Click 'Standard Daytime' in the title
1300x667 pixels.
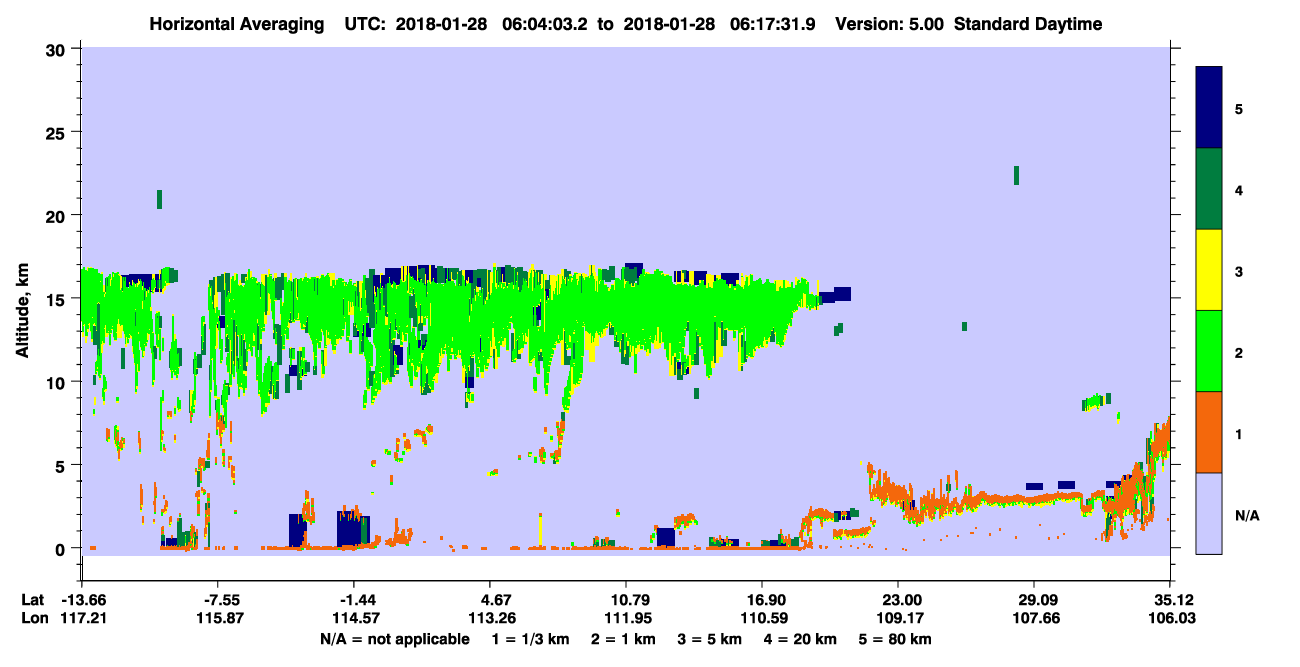(1028, 24)
